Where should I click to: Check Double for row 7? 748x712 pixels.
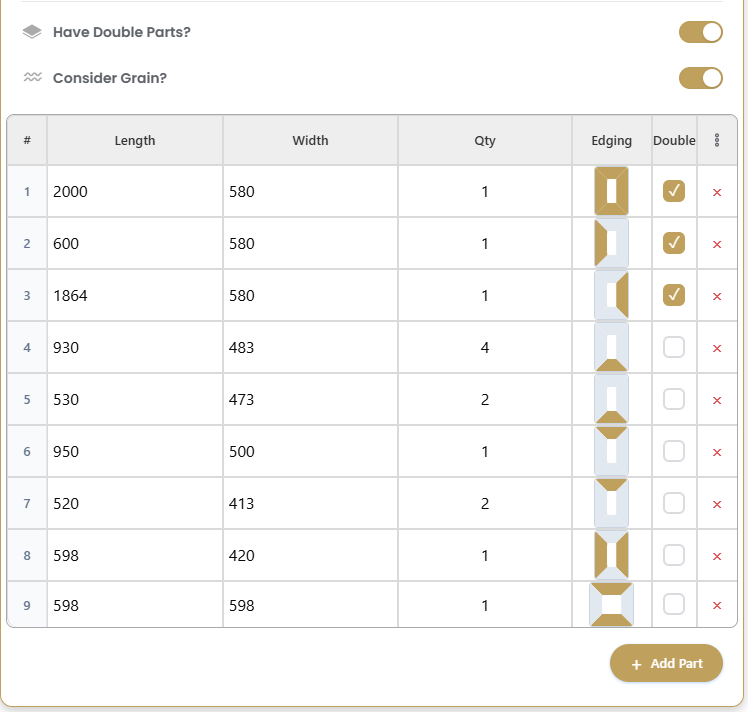674,503
